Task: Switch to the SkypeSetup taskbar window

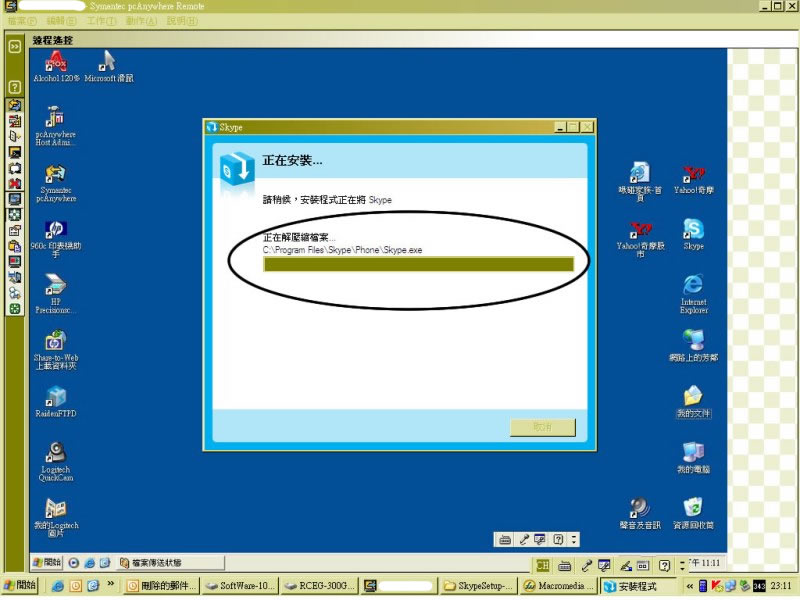Action: [479, 586]
